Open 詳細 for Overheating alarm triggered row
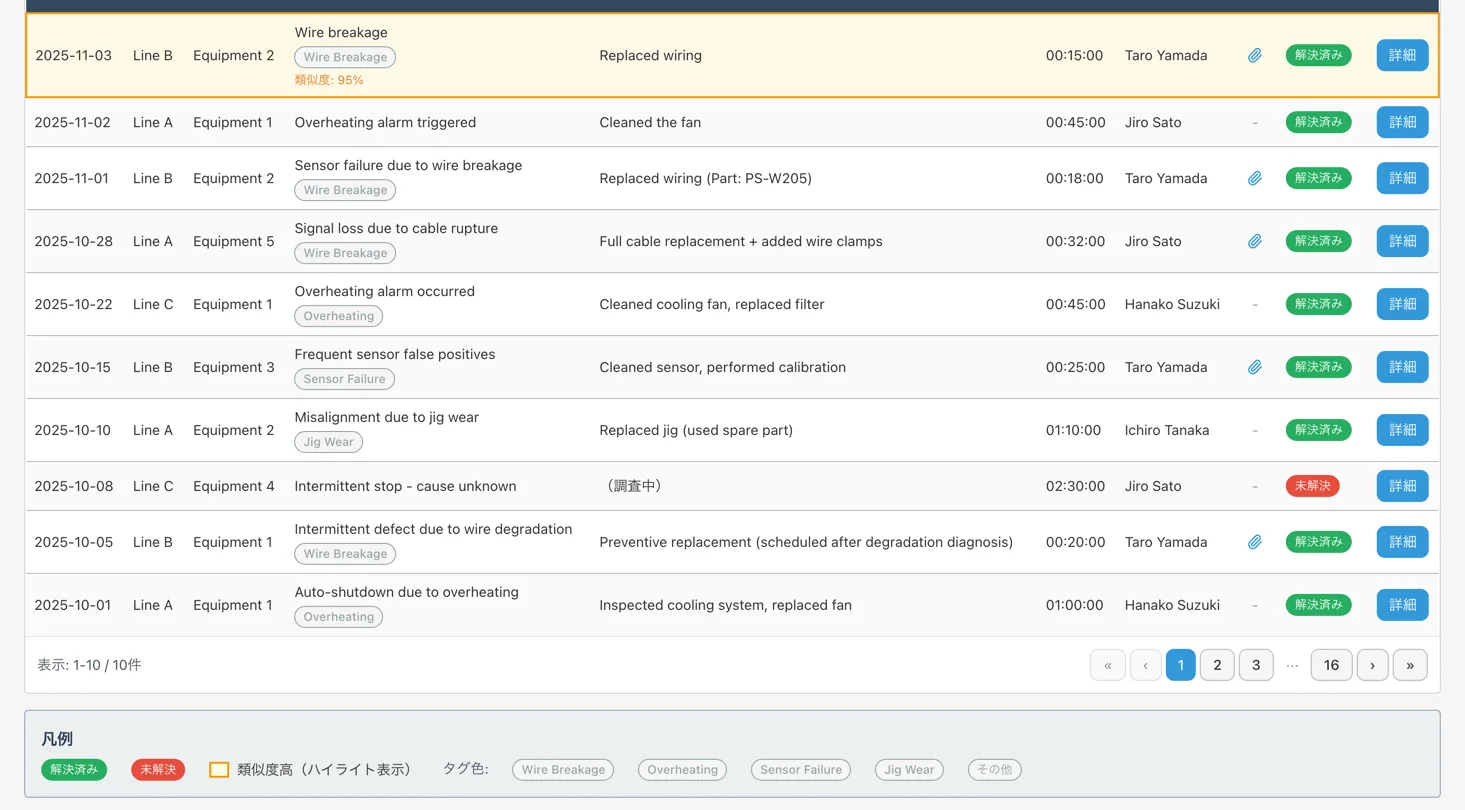1465x810 pixels. tap(1402, 122)
